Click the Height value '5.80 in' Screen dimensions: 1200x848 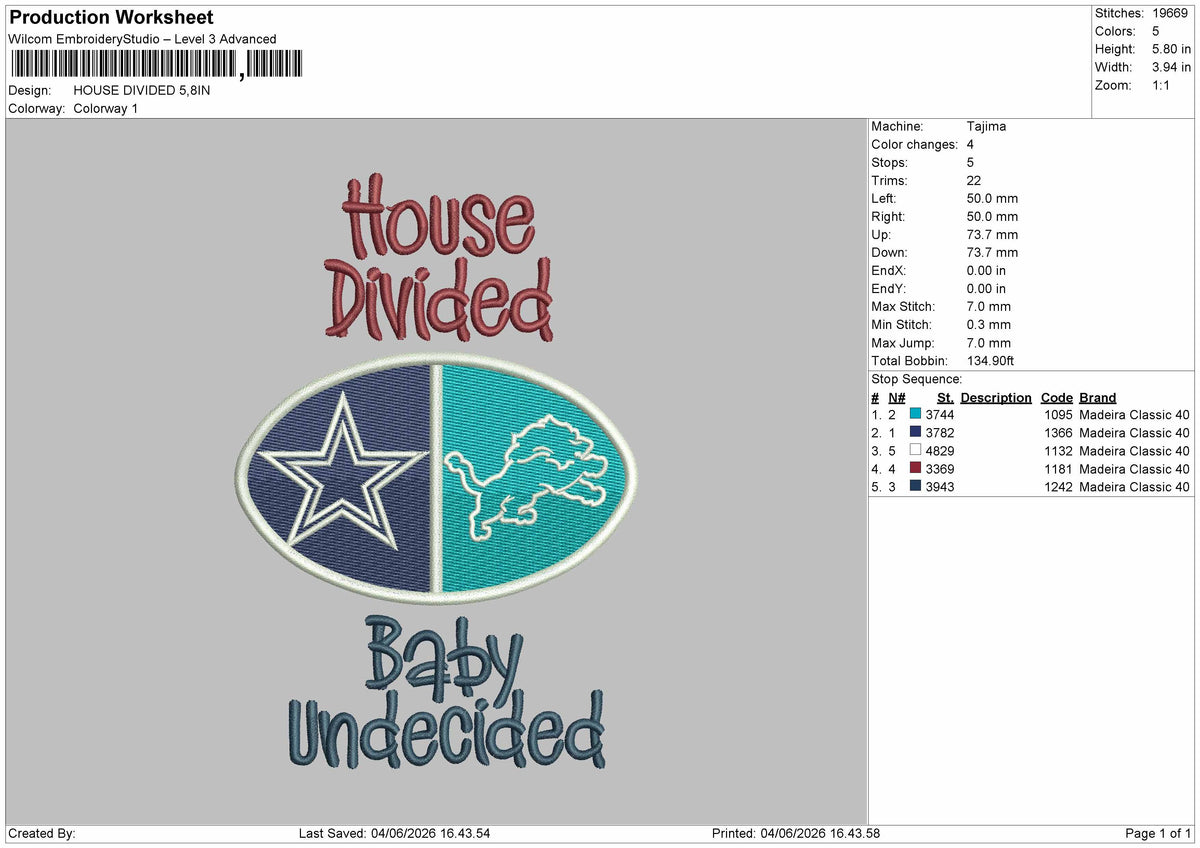pyautogui.click(x=1171, y=49)
